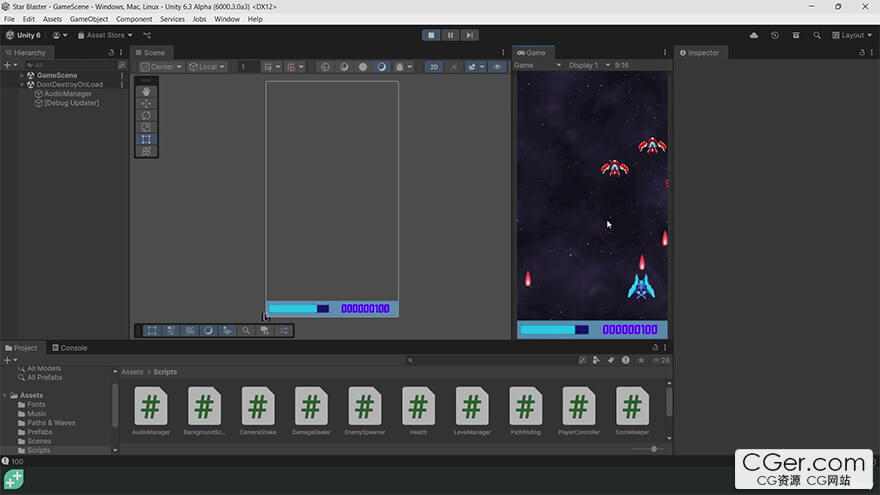Lock the Inspector panel
The image size is (880, 495).
[x=862, y=52]
